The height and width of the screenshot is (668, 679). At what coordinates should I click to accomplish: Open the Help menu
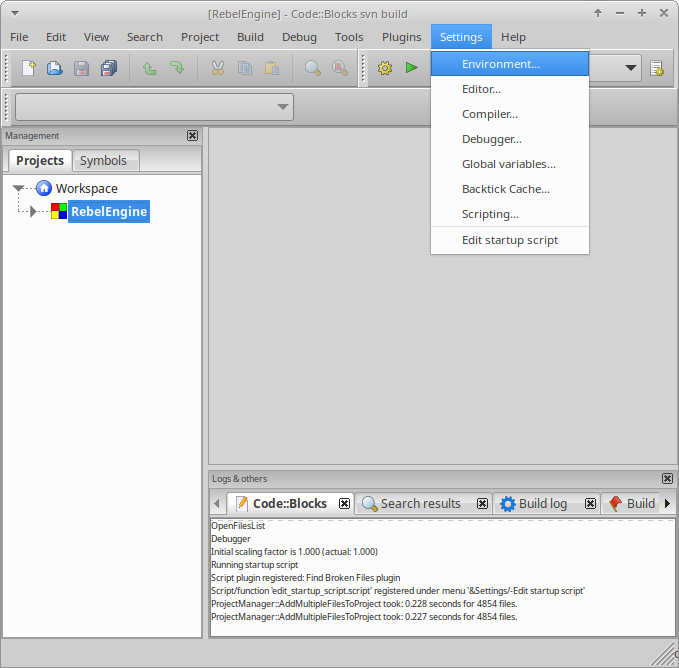click(513, 37)
